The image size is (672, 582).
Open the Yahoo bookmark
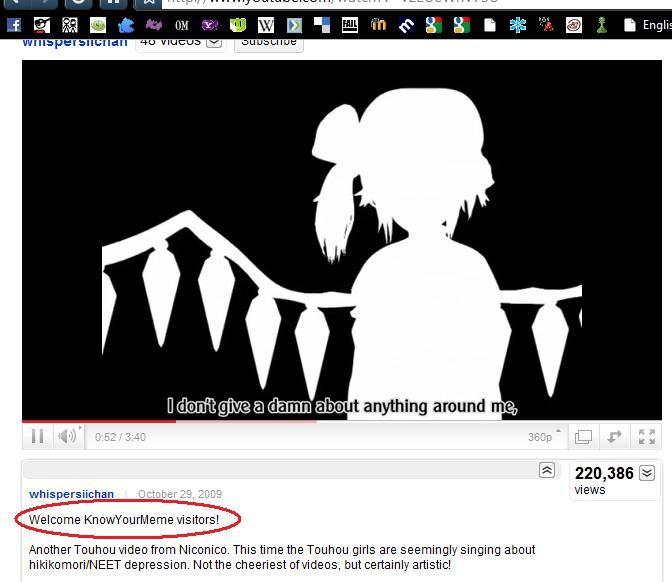(x=210, y=25)
